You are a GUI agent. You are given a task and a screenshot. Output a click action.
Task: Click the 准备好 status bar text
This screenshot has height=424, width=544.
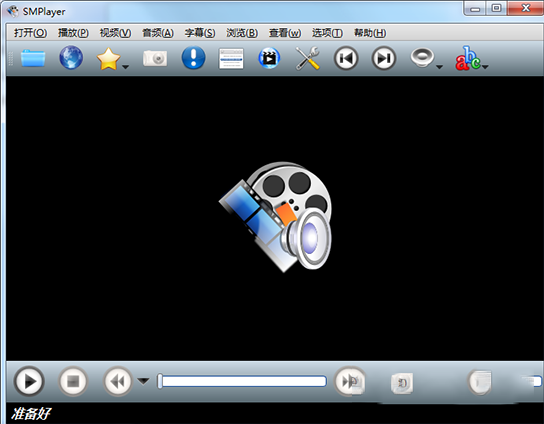[31, 414]
